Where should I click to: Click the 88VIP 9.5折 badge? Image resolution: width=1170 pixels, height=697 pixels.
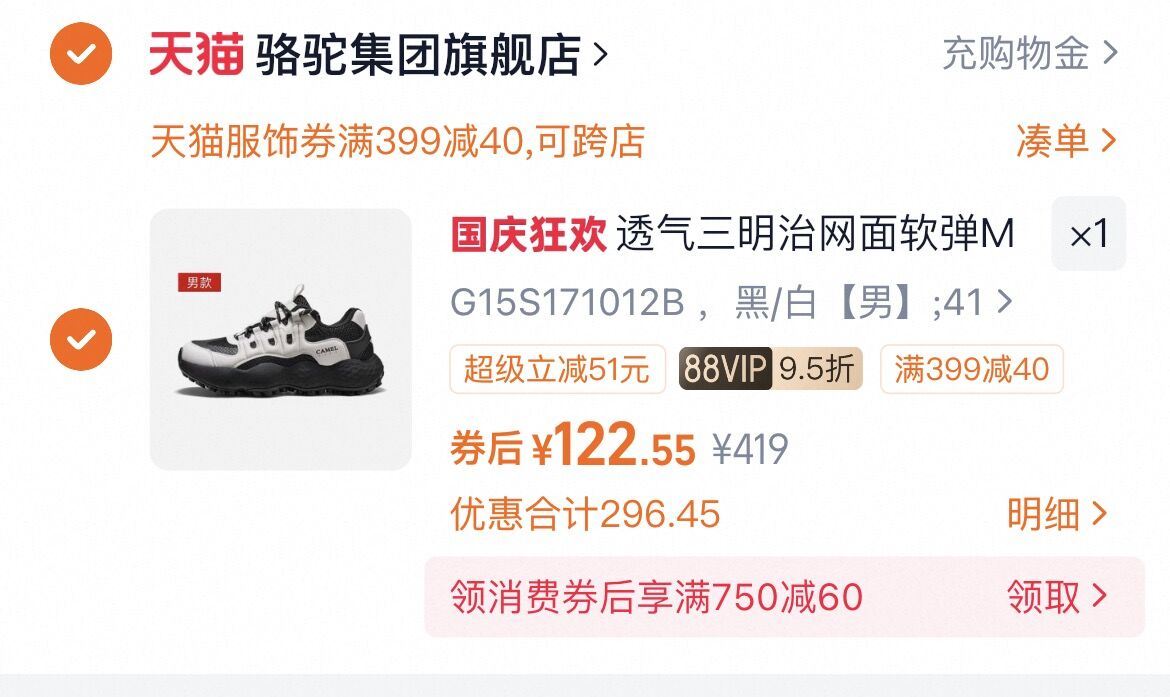(x=771, y=369)
